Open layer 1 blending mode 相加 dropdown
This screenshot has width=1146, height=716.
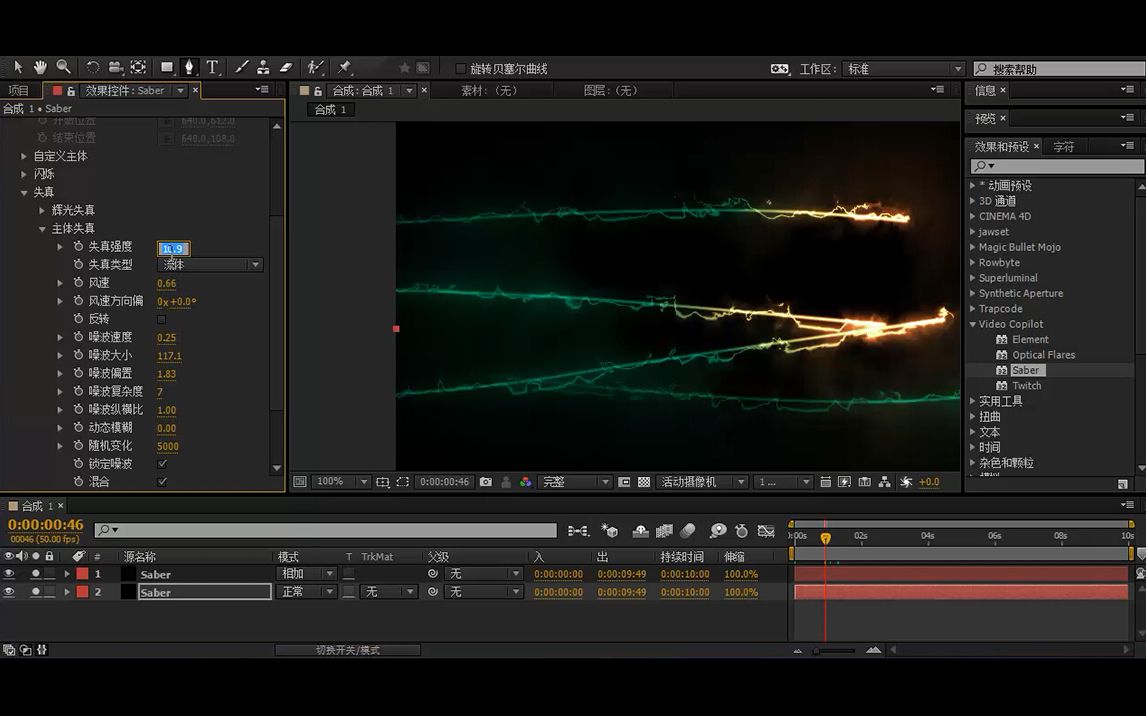tap(306, 574)
